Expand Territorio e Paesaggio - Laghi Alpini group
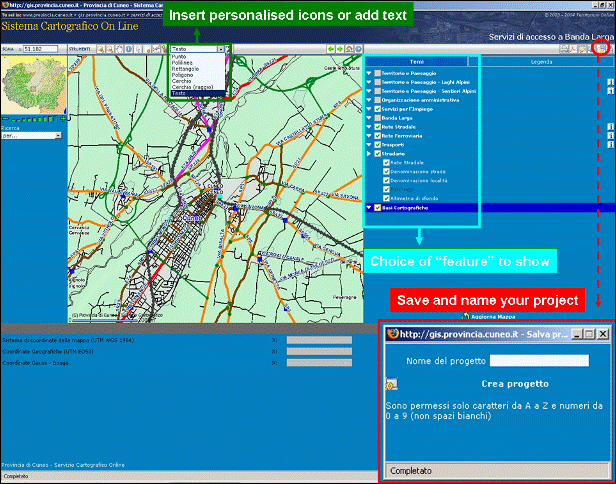The width and height of the screenshot is (616, 484). point(369,82)
